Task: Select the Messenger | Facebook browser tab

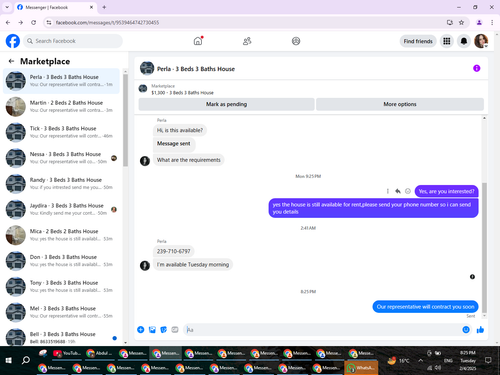Action: coord(56,7)
